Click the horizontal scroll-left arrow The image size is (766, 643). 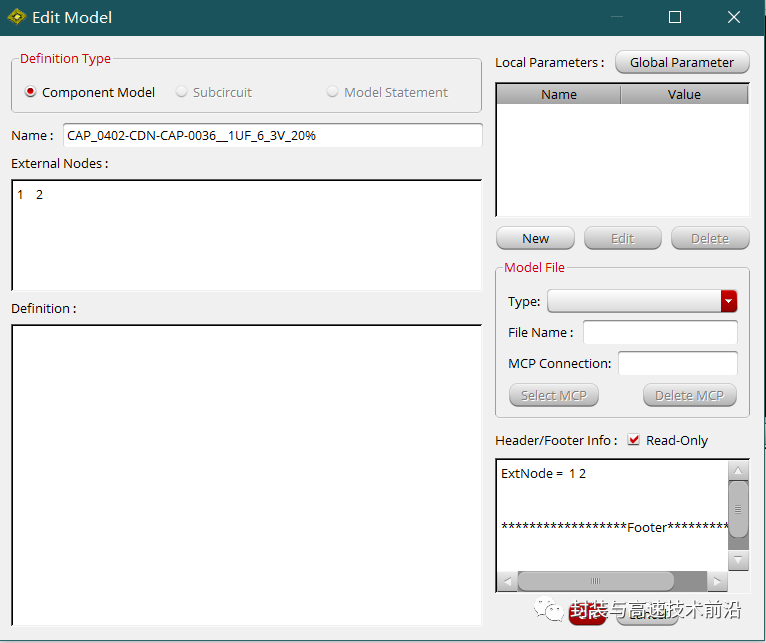point(508,581)
